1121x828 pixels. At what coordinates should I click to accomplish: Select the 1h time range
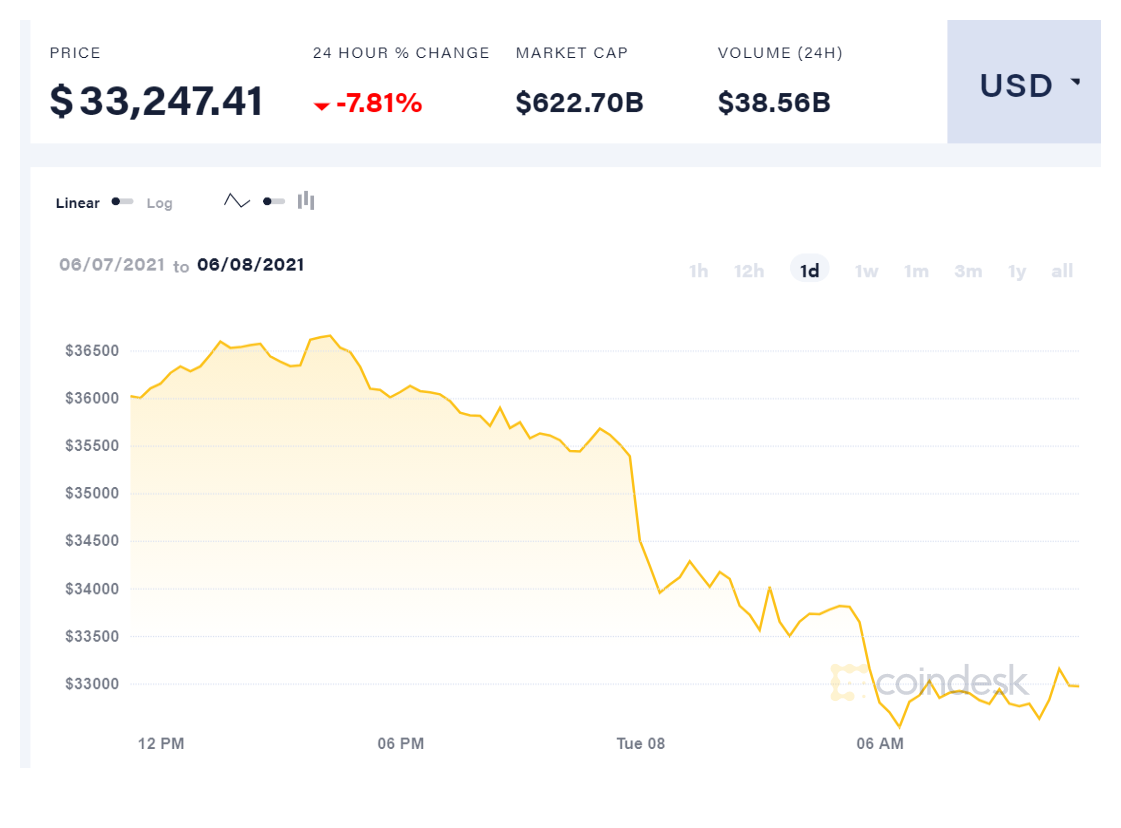(x=698, y=271)
